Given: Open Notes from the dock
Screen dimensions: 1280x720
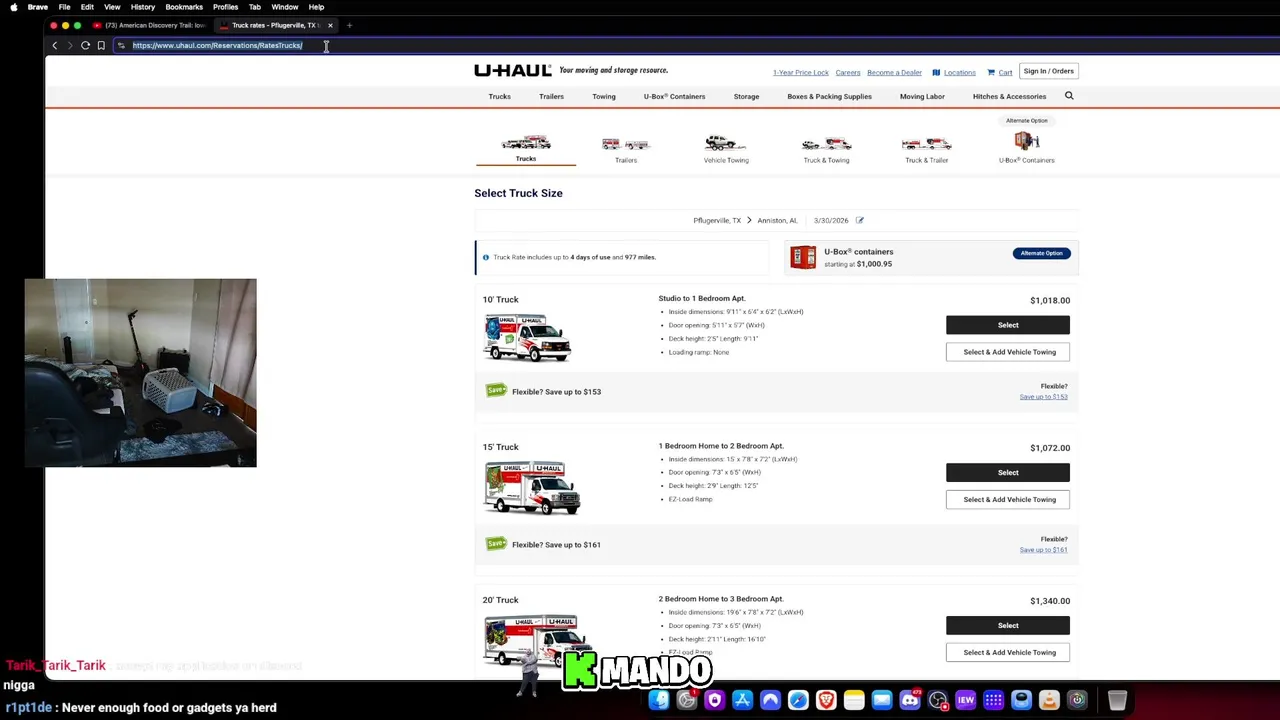Looking at the screenshot, I should point(854,700).
